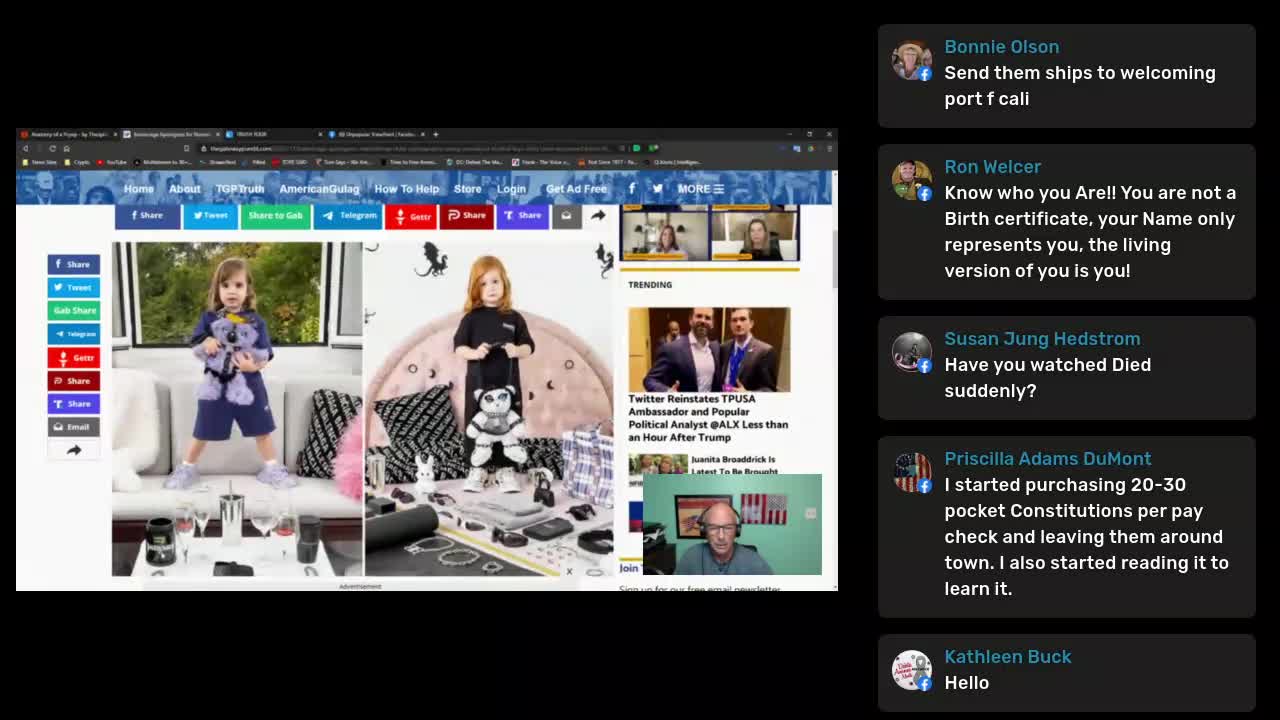Click Bonnie Olson's profile avatar
The height and width of the screenshot is (720, 1280).
[x=911, y=60]
